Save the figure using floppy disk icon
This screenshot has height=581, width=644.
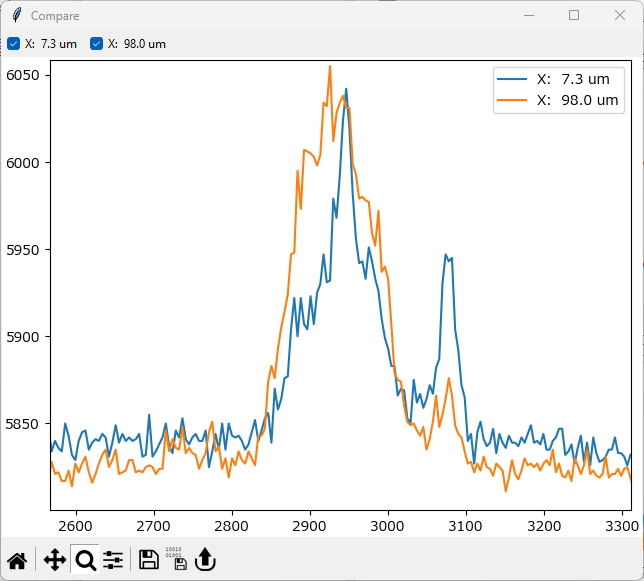tap(149, 560)
